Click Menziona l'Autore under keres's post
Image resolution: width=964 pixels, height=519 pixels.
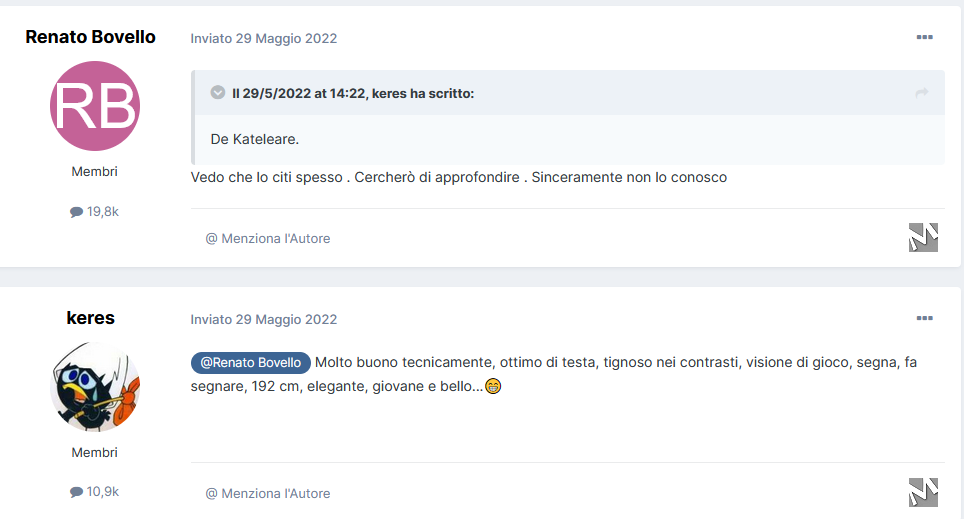click(267, 494)
